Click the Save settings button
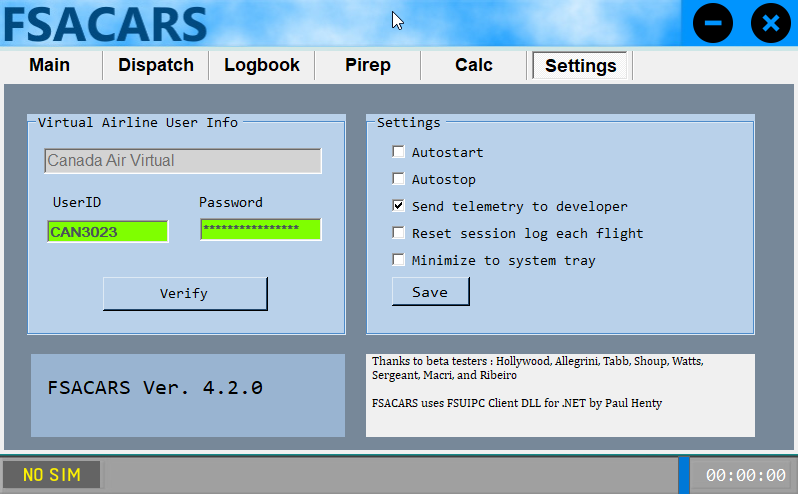The image size is (798, 494). tap(430, 292)
